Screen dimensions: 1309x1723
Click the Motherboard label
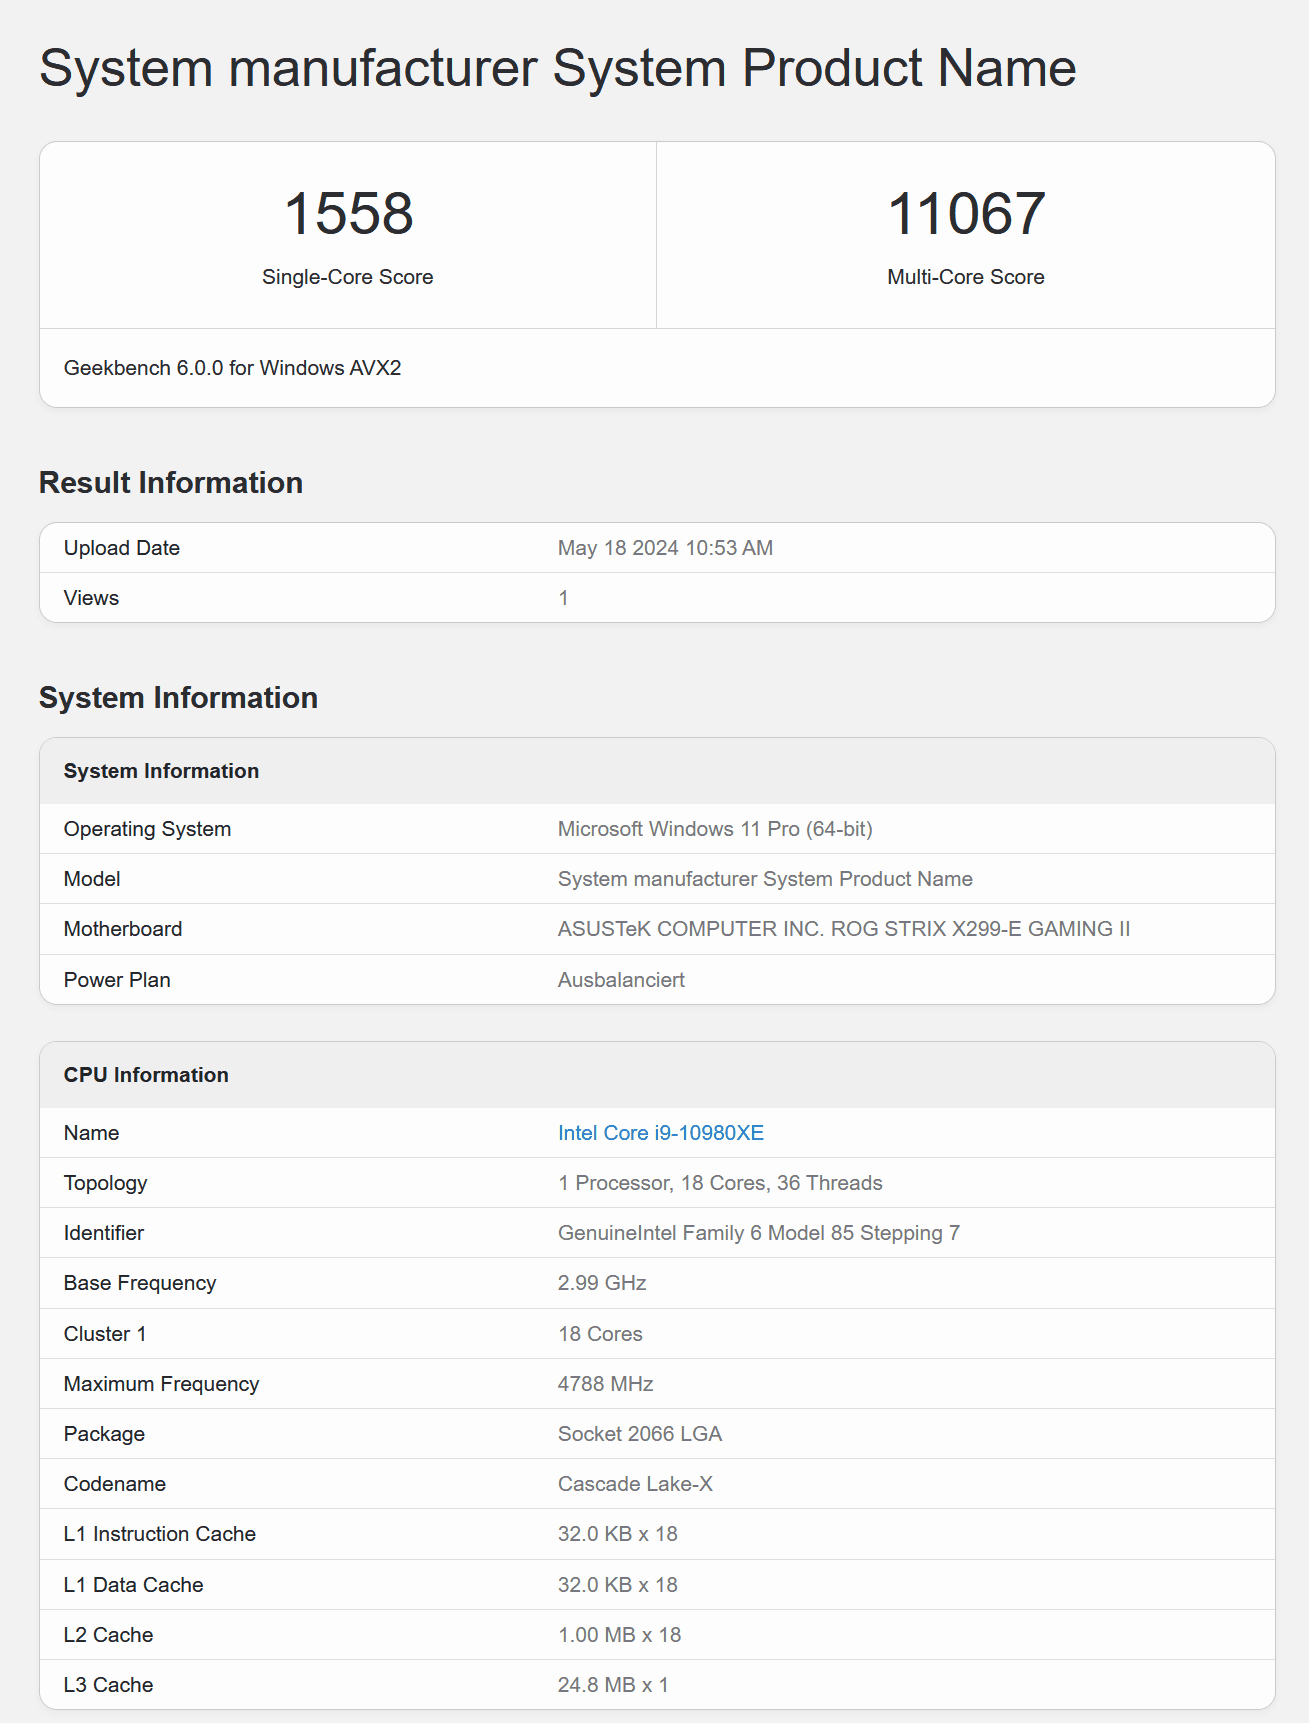tap(123, 929)
